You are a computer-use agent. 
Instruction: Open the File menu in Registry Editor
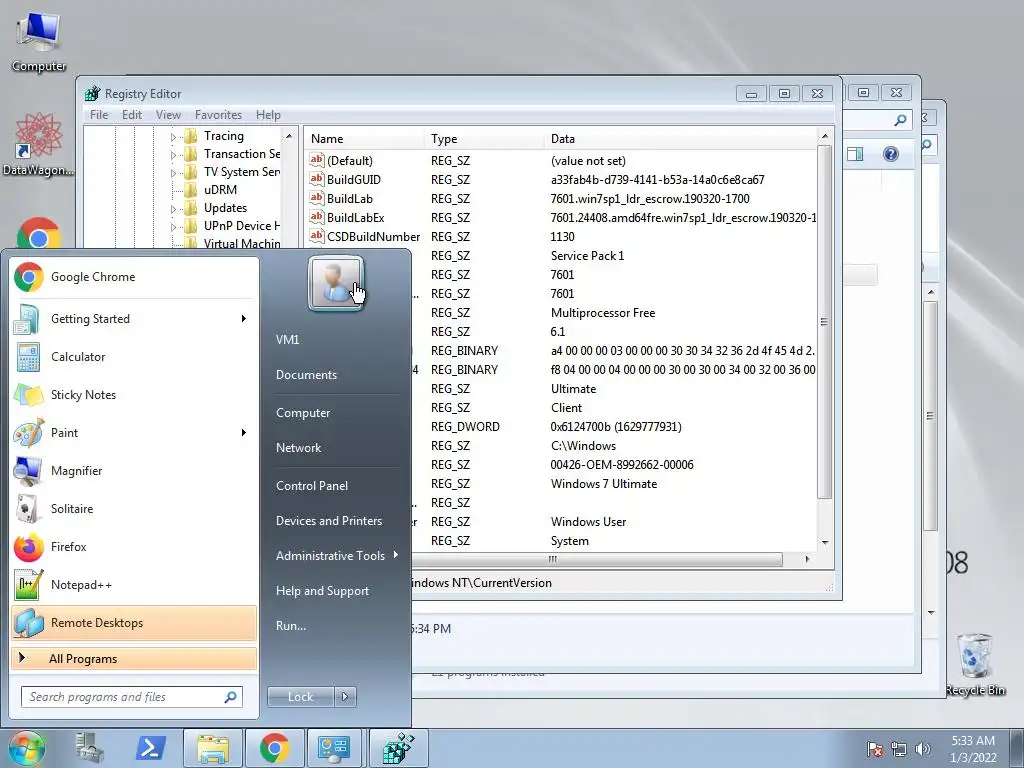(99, 115)
